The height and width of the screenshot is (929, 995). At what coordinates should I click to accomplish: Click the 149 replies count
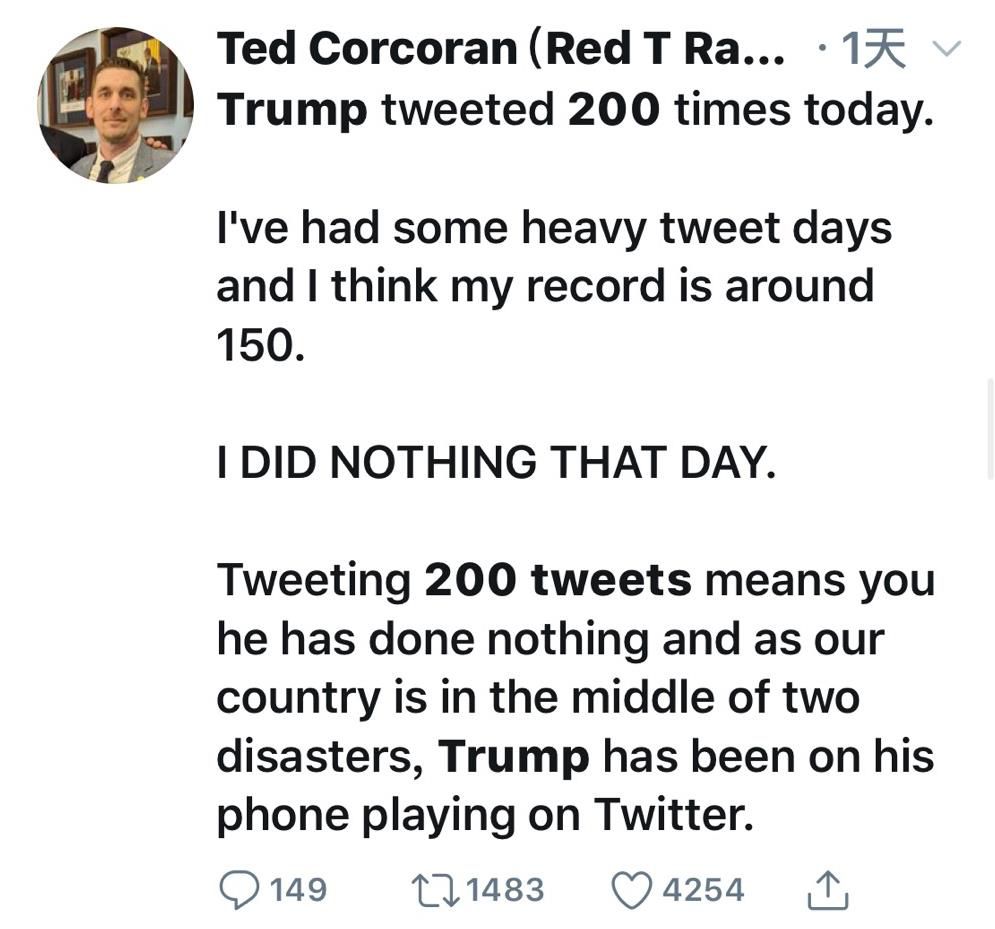298,889
